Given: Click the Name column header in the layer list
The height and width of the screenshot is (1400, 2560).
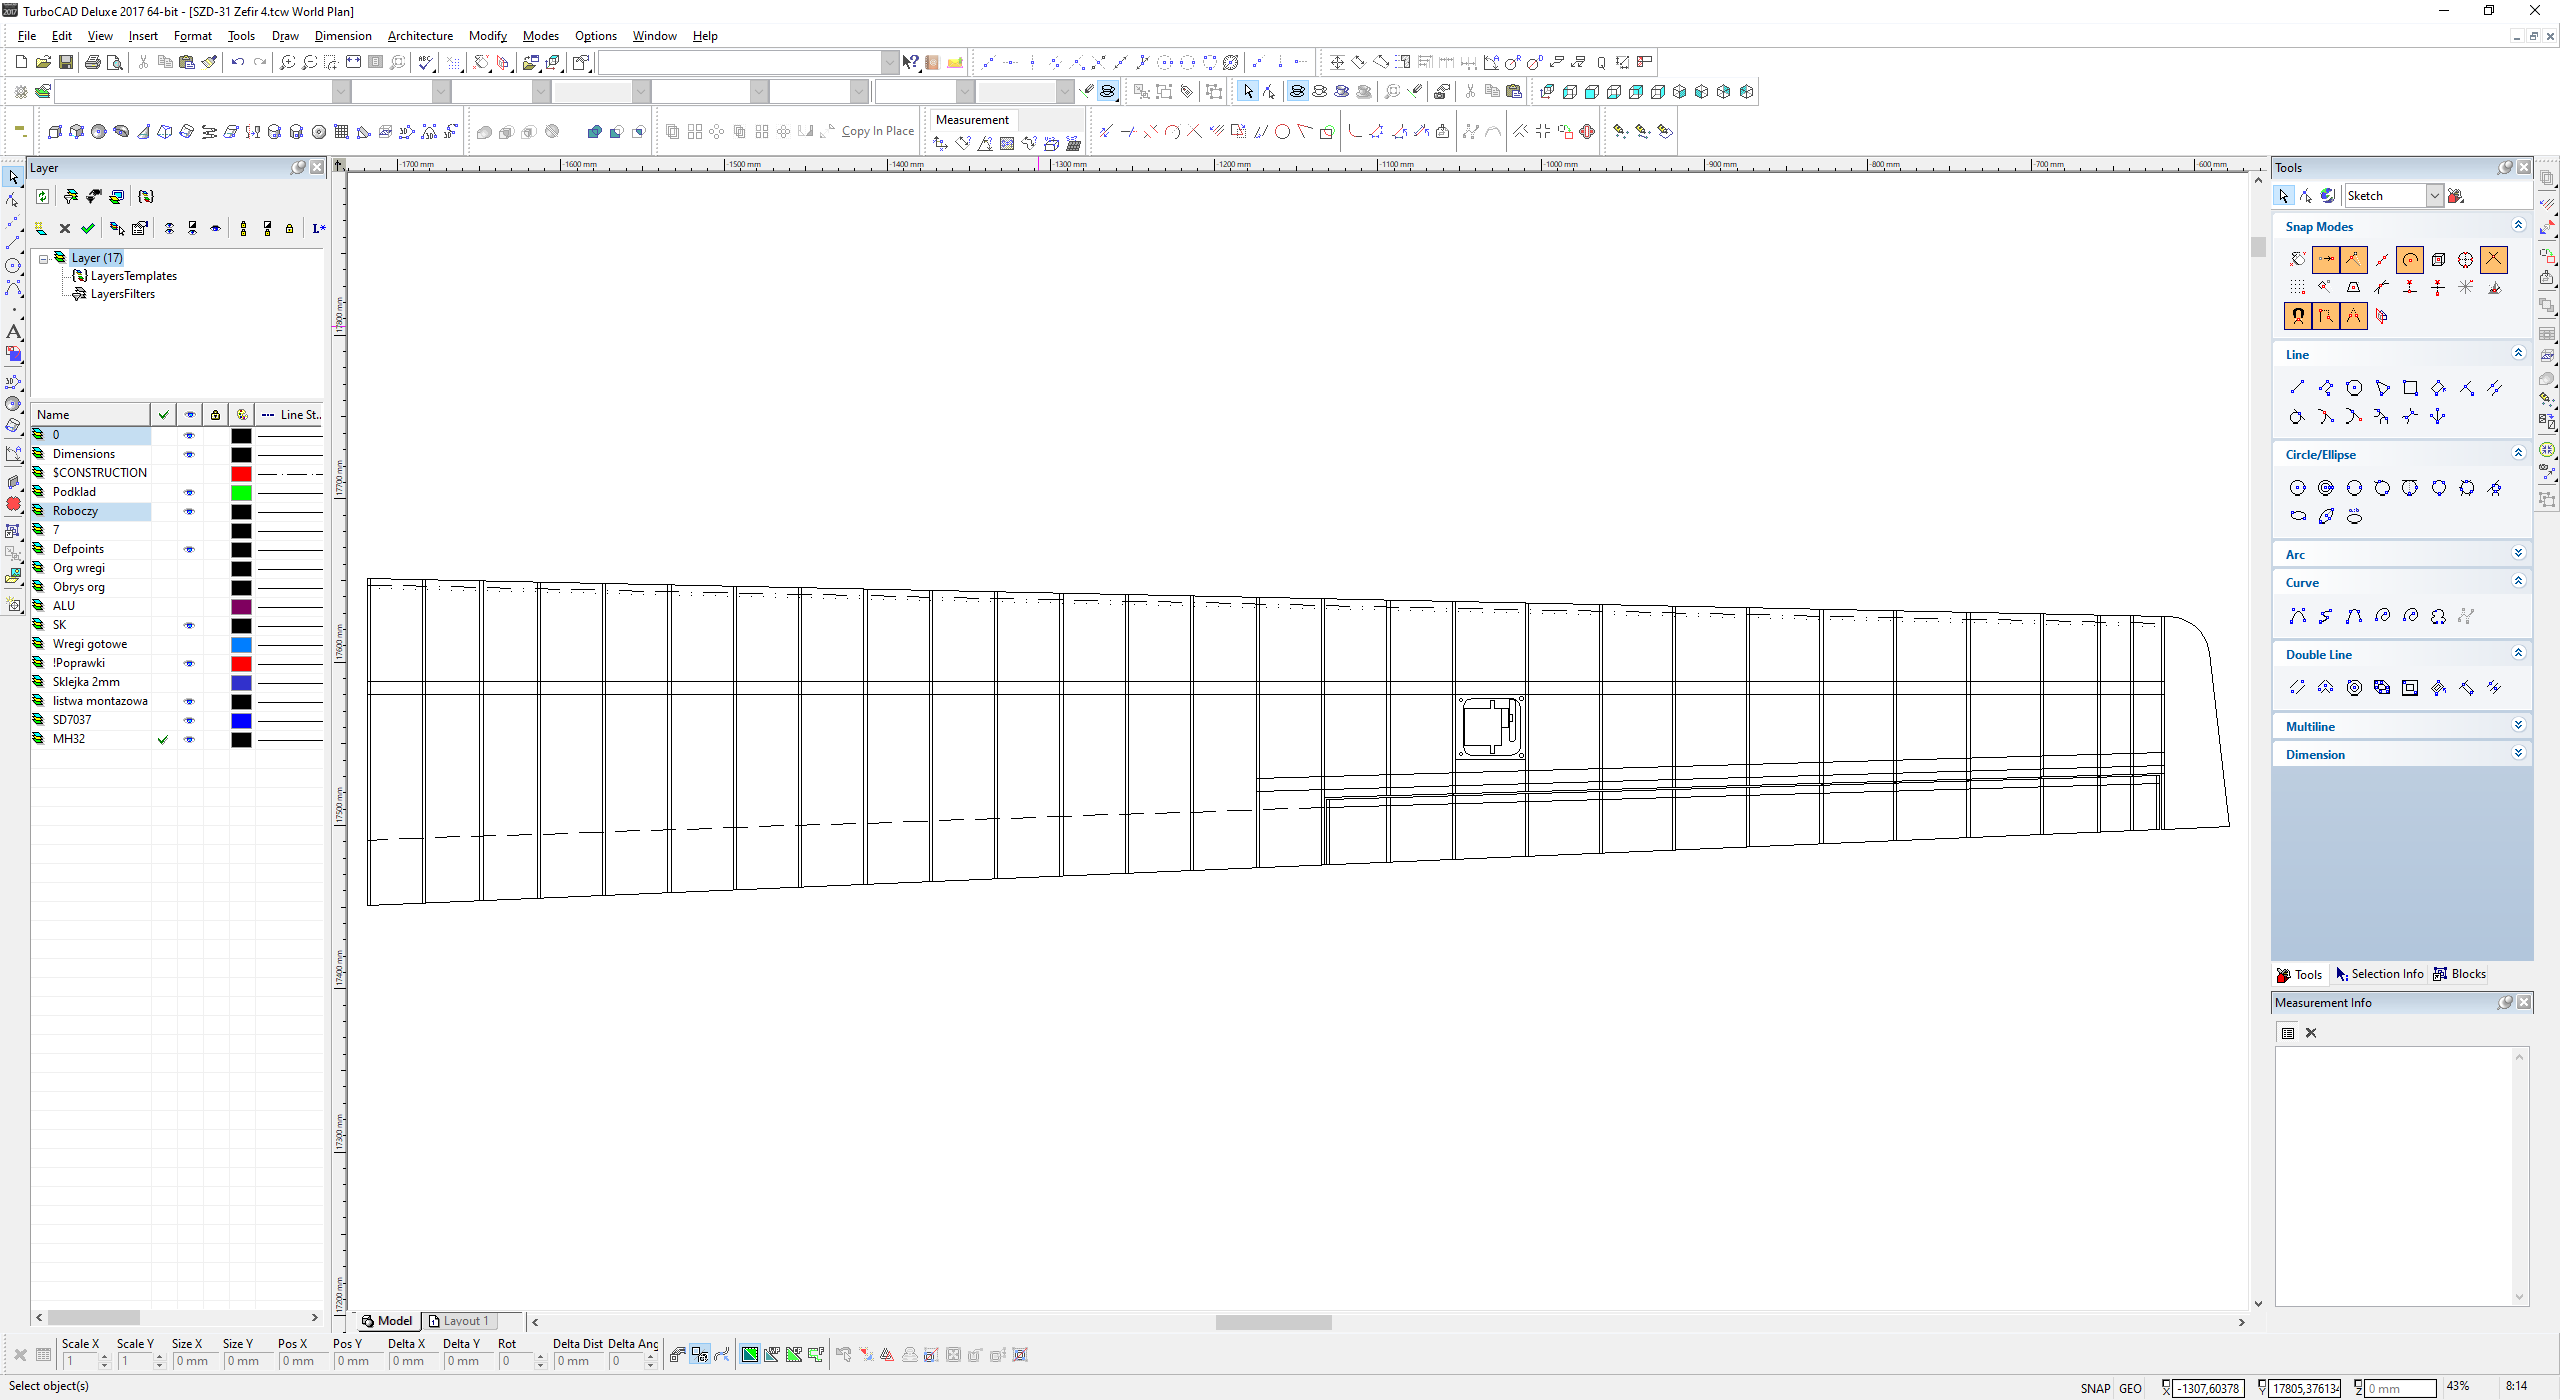Looking at the screenshot, I should 90,415.
